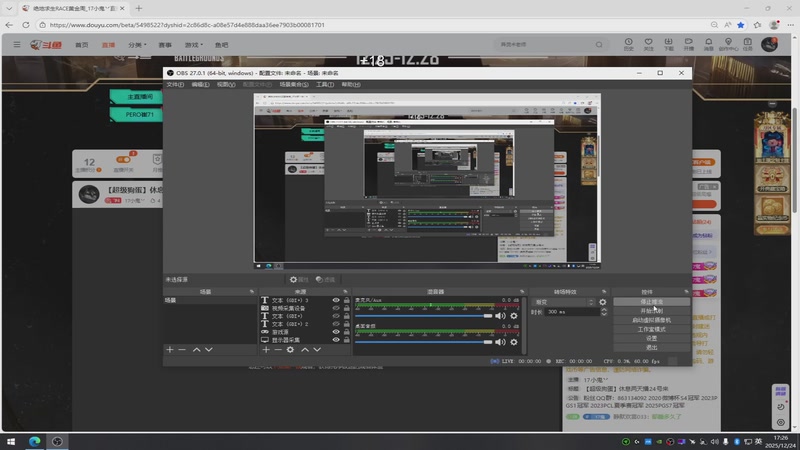
Task: Click the mixer panel vertical scrollbar
Action: (x=524, y=325)
